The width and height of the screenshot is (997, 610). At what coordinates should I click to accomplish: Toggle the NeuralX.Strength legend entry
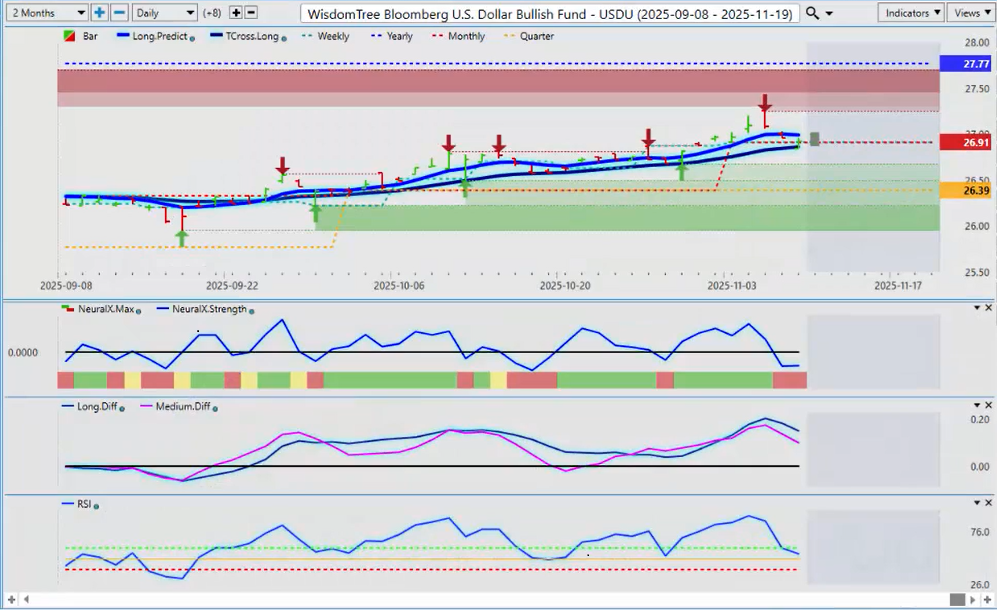coord(209,309)
